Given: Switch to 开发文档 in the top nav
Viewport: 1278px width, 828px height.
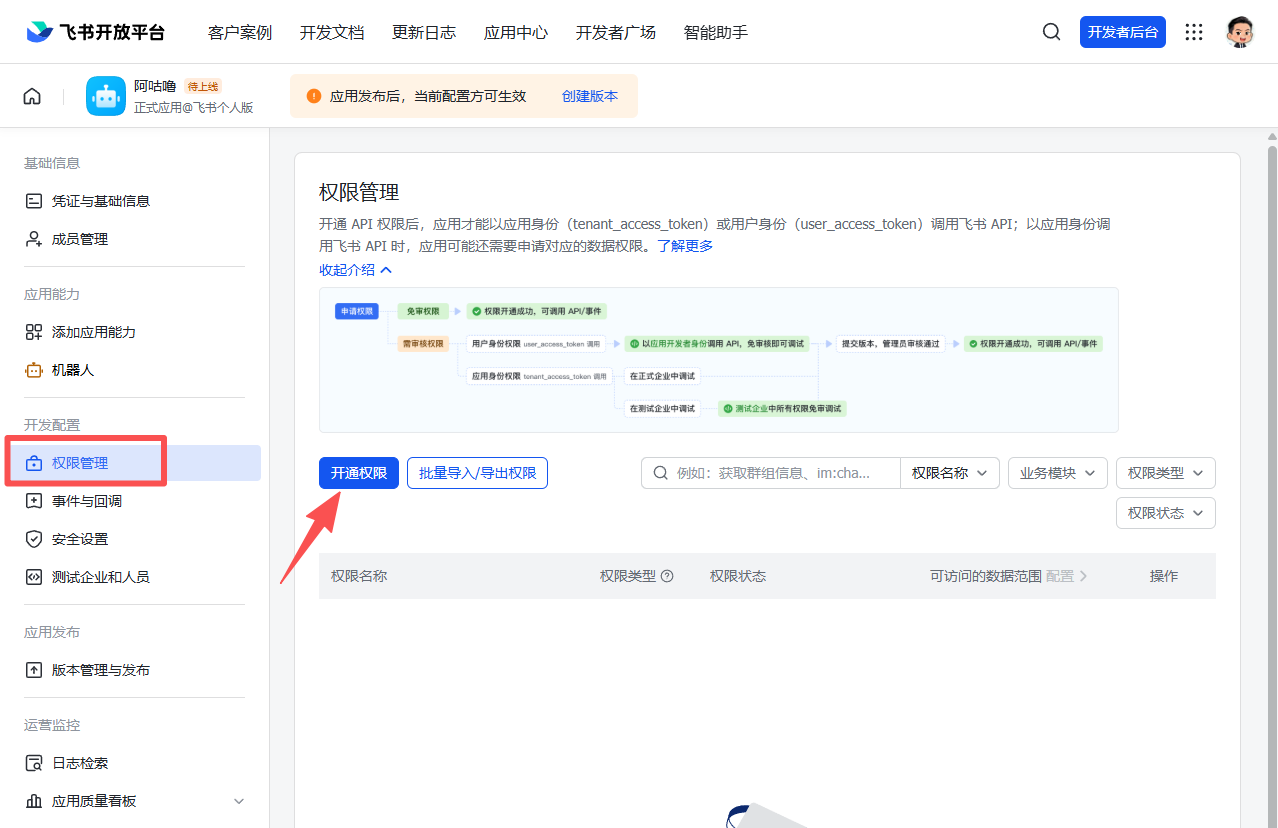Looking at the screenshot, I should [332, 31].
